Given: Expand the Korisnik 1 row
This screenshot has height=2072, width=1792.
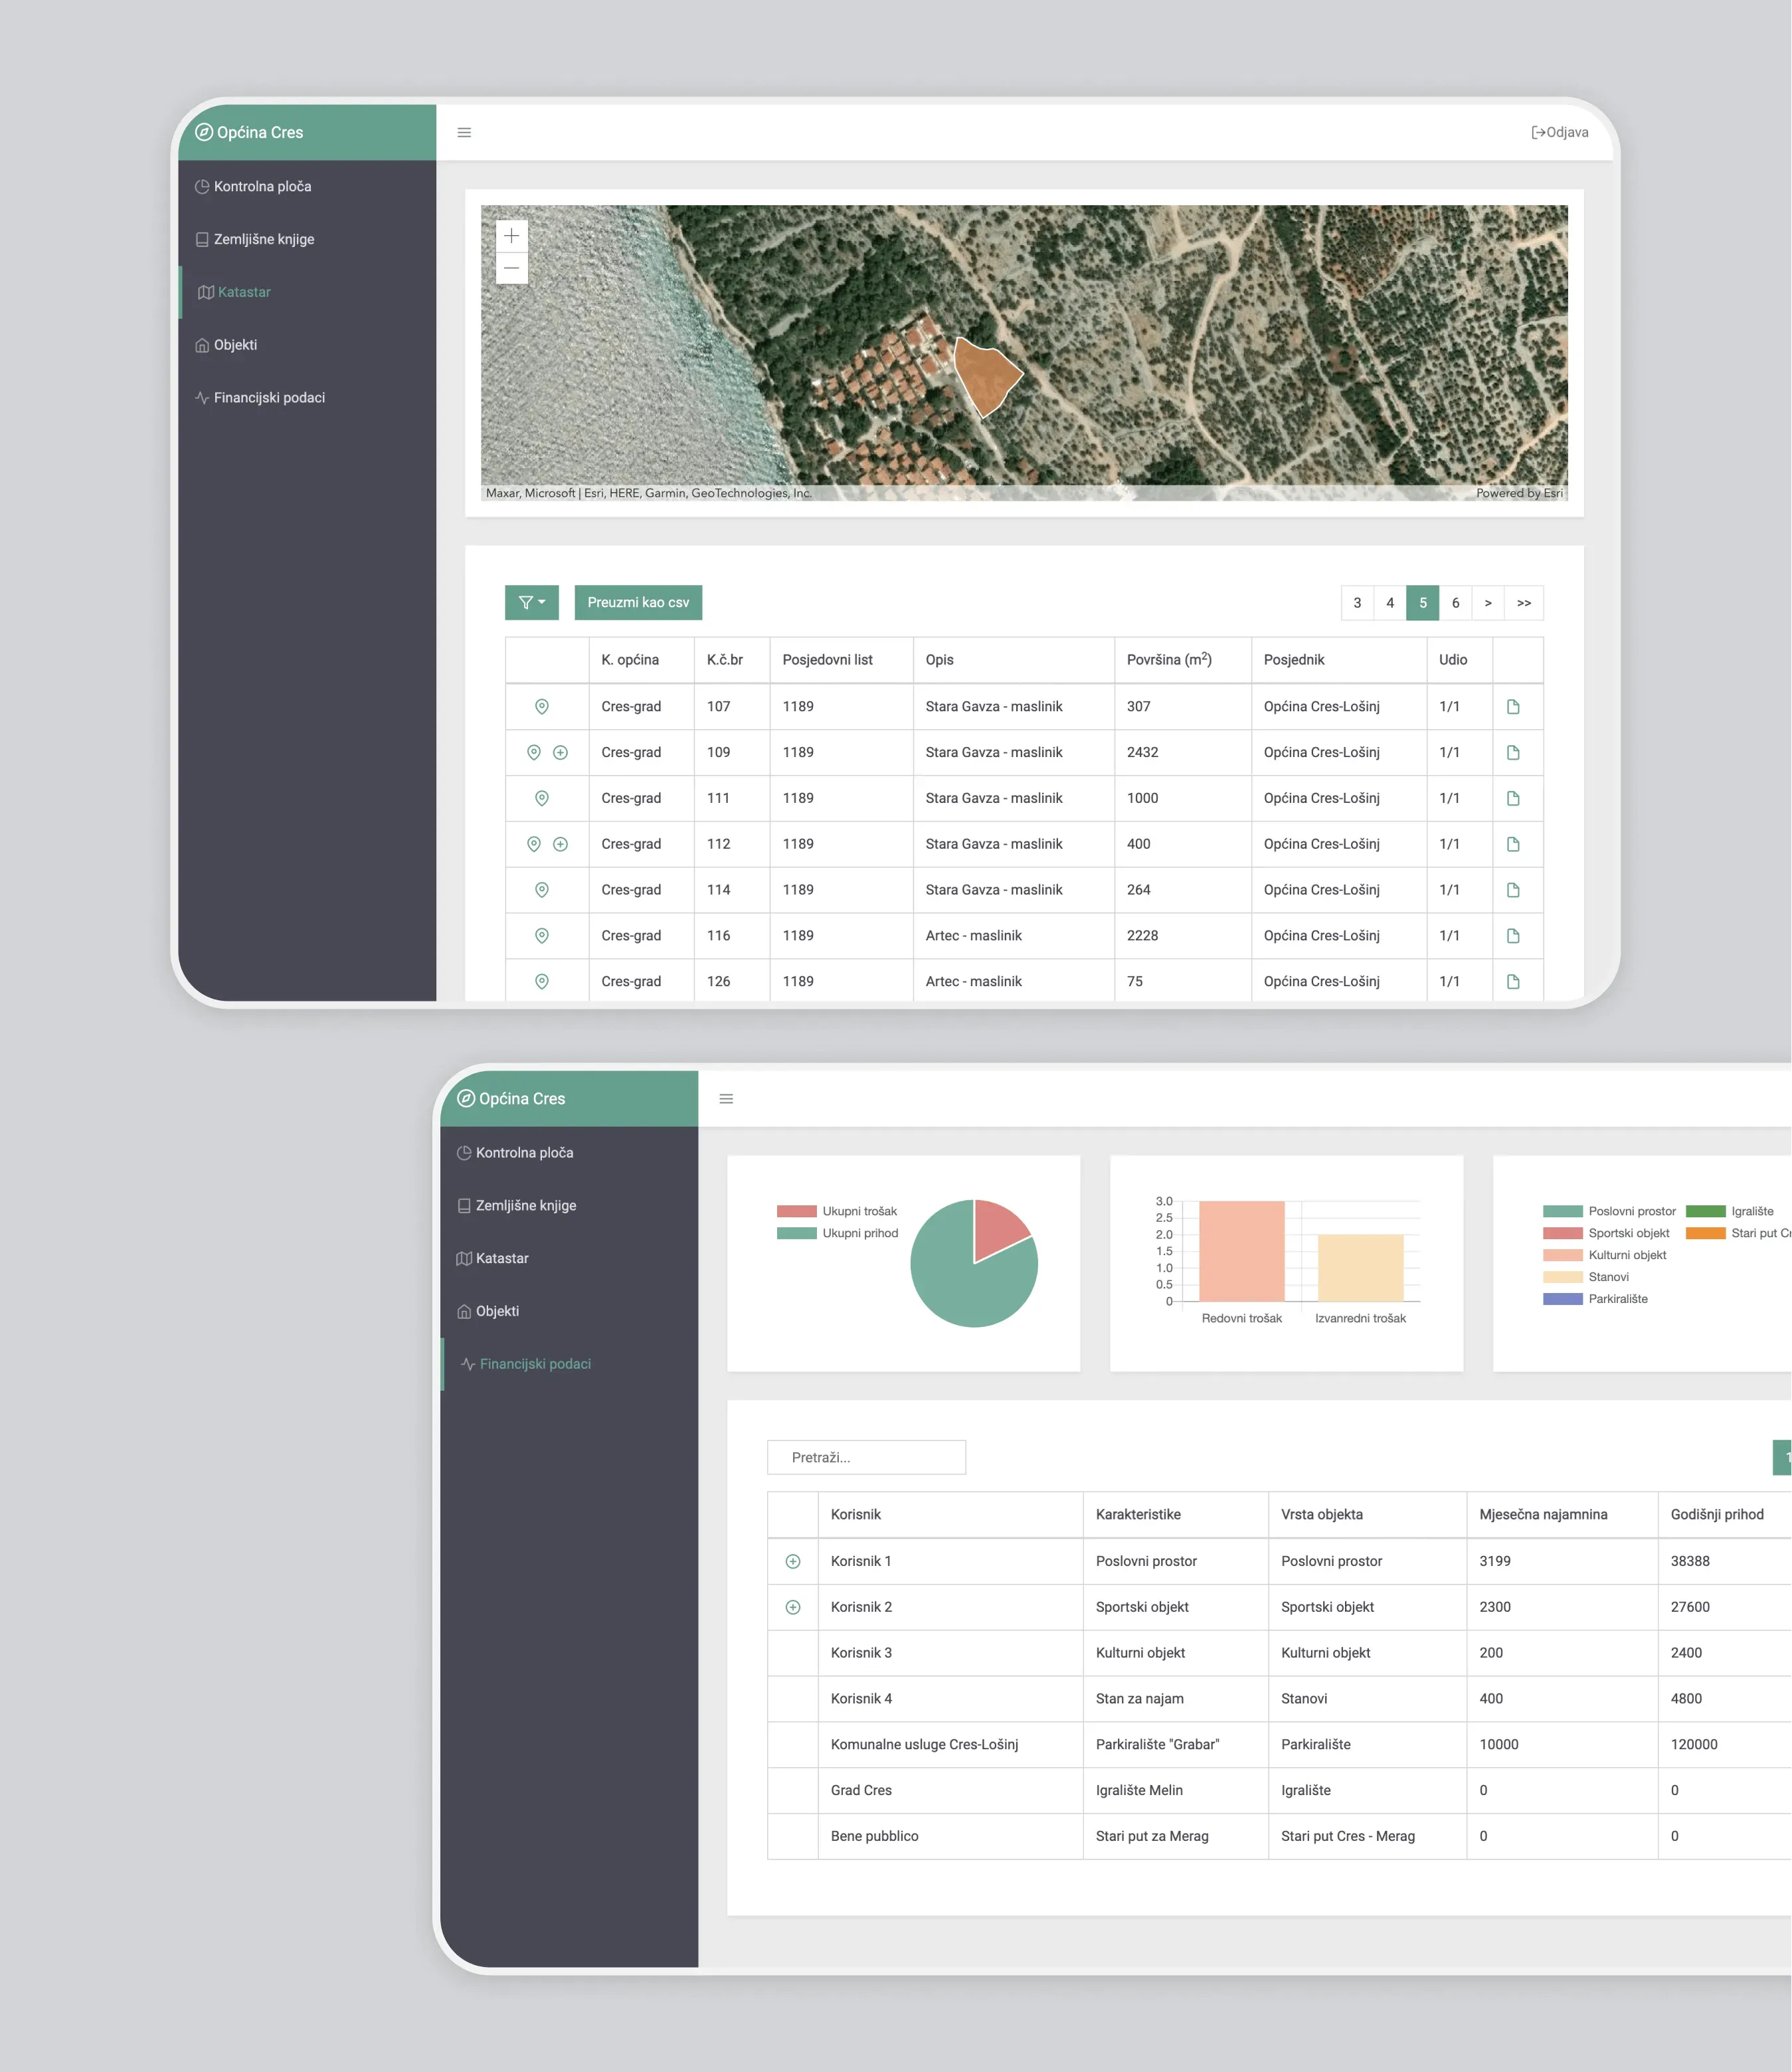Looking at the screenshot, I should pos(792,1561).
